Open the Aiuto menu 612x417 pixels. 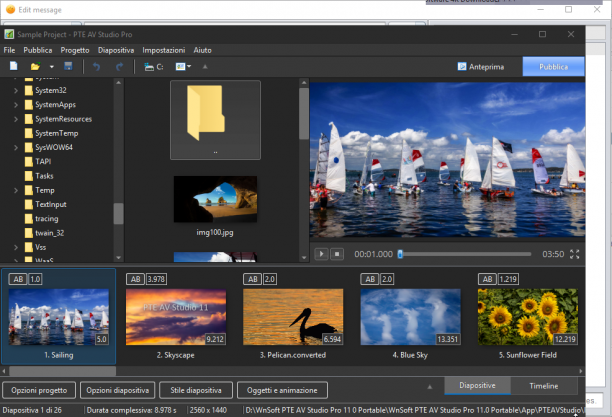[203, 50]
